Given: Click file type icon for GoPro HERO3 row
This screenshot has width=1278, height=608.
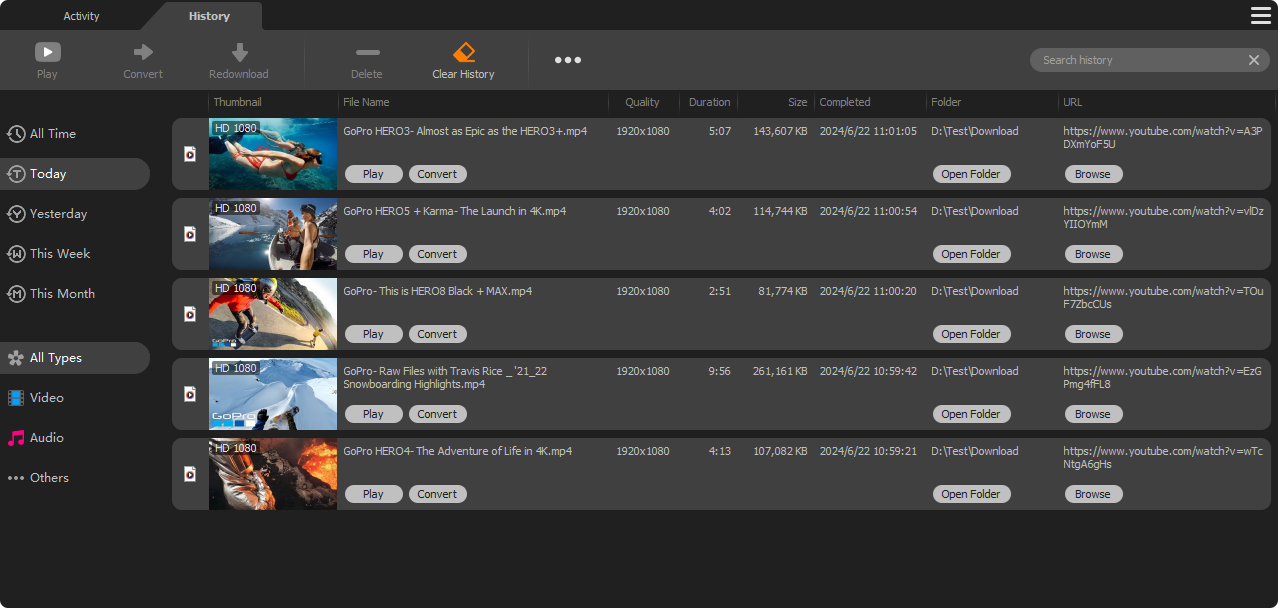Looking at the screenshot, I should pos(190,154).
